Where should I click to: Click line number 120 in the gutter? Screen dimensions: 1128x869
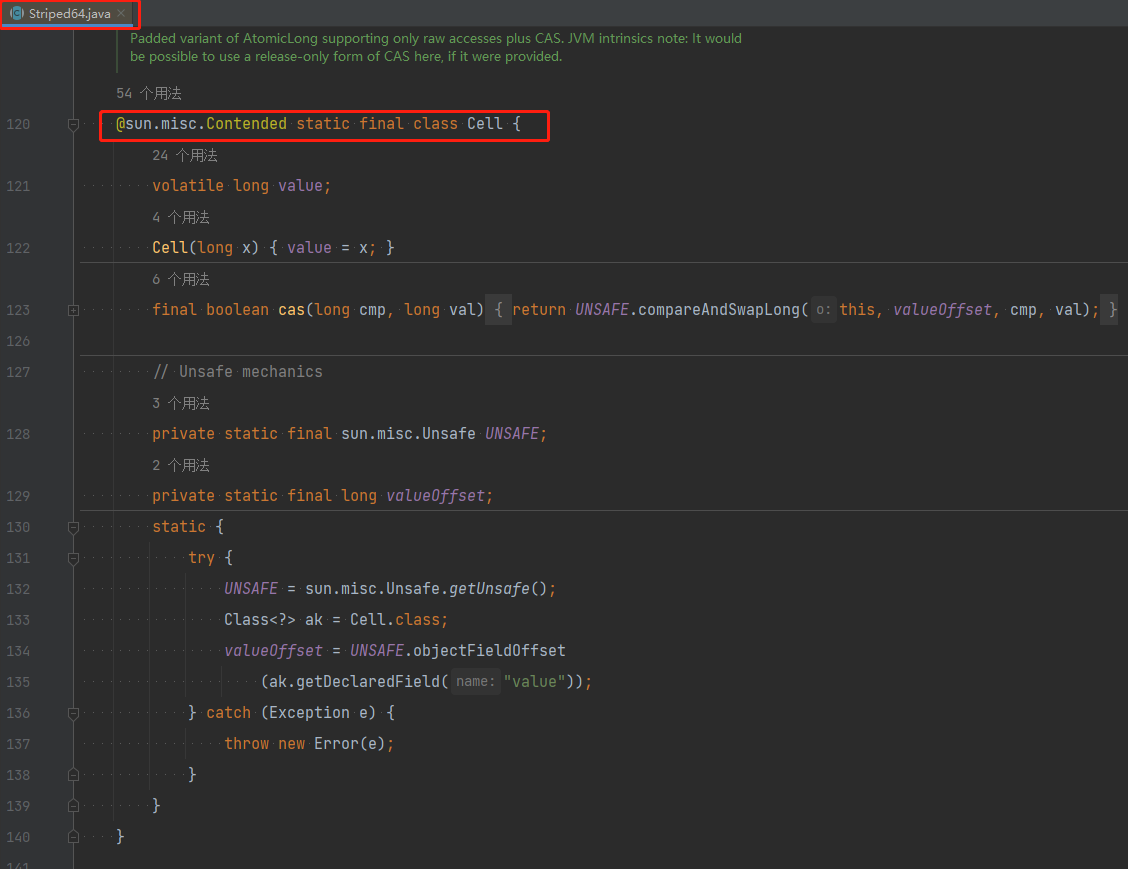[18, 124]
